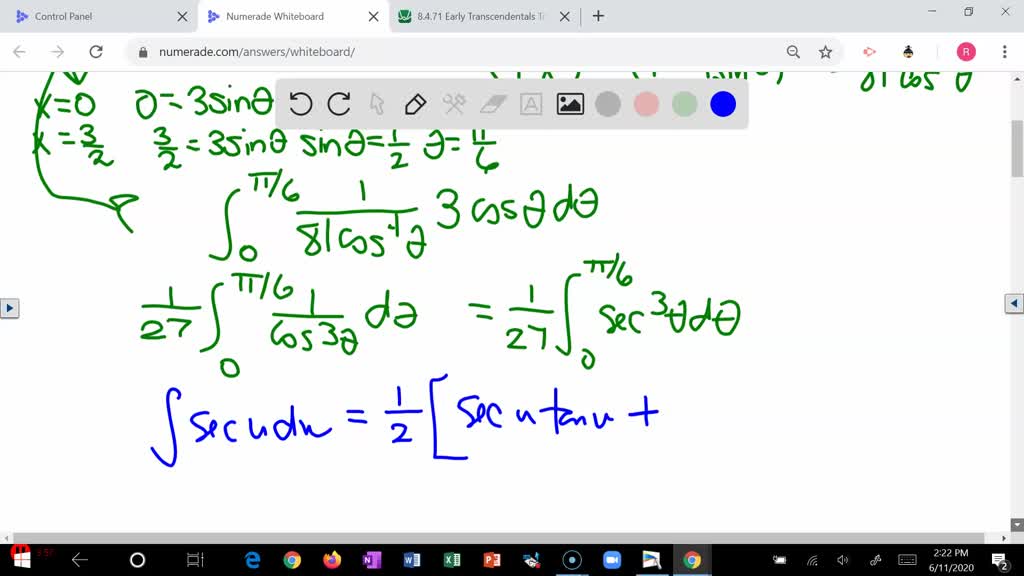The height and width of the screenshot is (576, 1024).
Task: Pick the green pen color
Action: click(684, 104)
